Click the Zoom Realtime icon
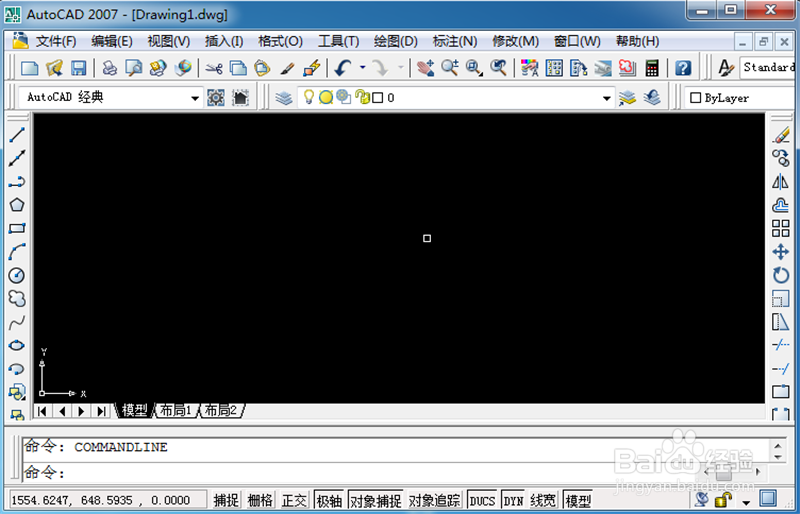The width and height of the screenshot is (800, 514). [449, 68]
